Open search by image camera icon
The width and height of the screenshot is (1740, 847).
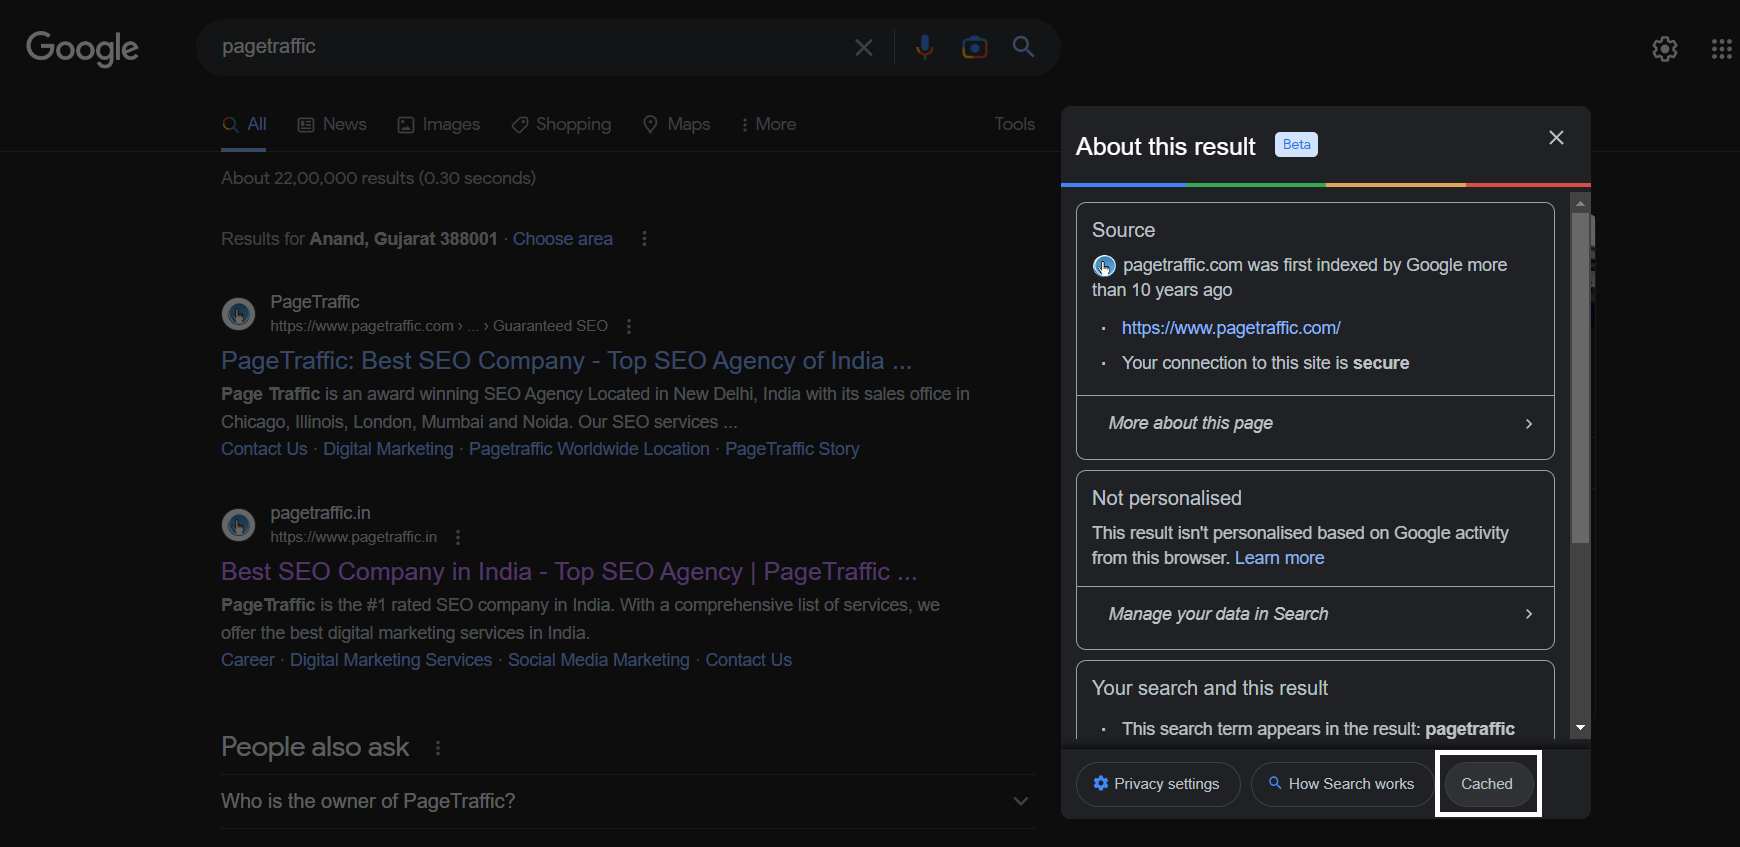coord(974,47)
